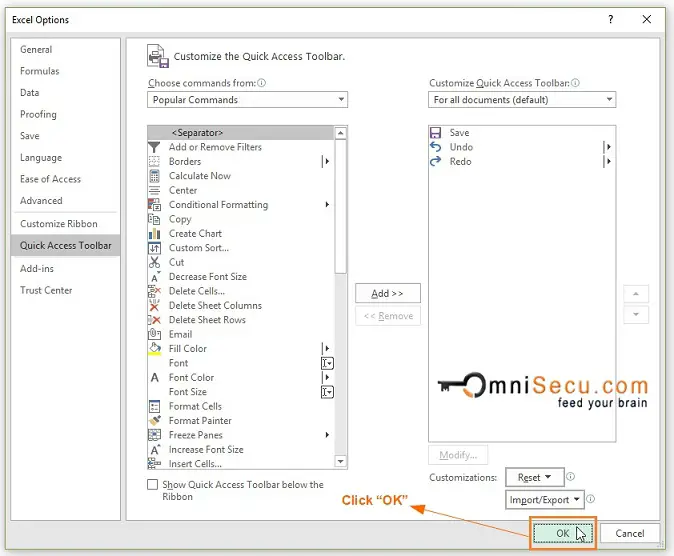Click the info icon beside Customize Quick Access Toolbar
The width and height of the screenshot is (674, 556).
tap(575, 83)
